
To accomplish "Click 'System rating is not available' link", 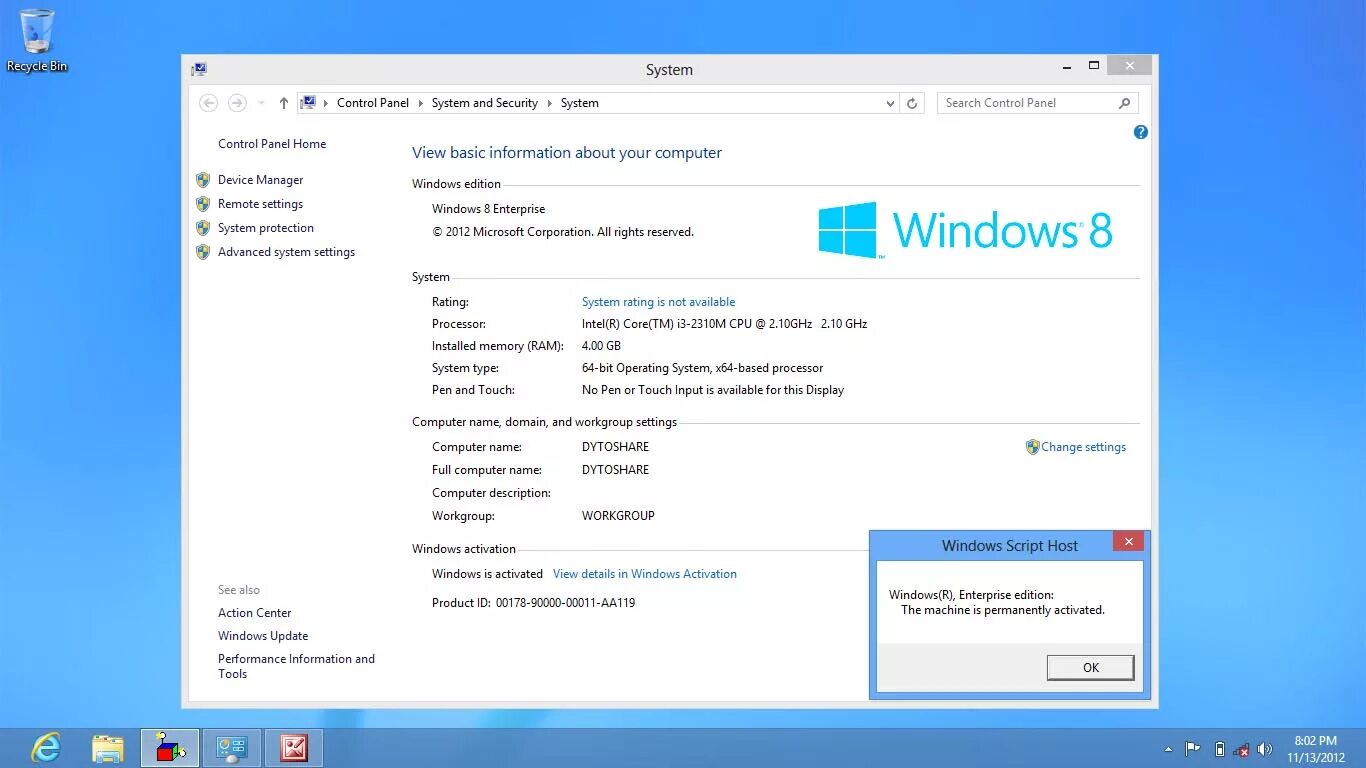I will [x=659, y=302].
